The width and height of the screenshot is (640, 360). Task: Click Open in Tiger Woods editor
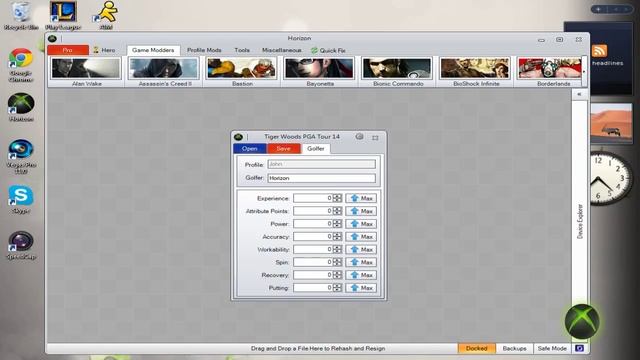coord(249,149)
